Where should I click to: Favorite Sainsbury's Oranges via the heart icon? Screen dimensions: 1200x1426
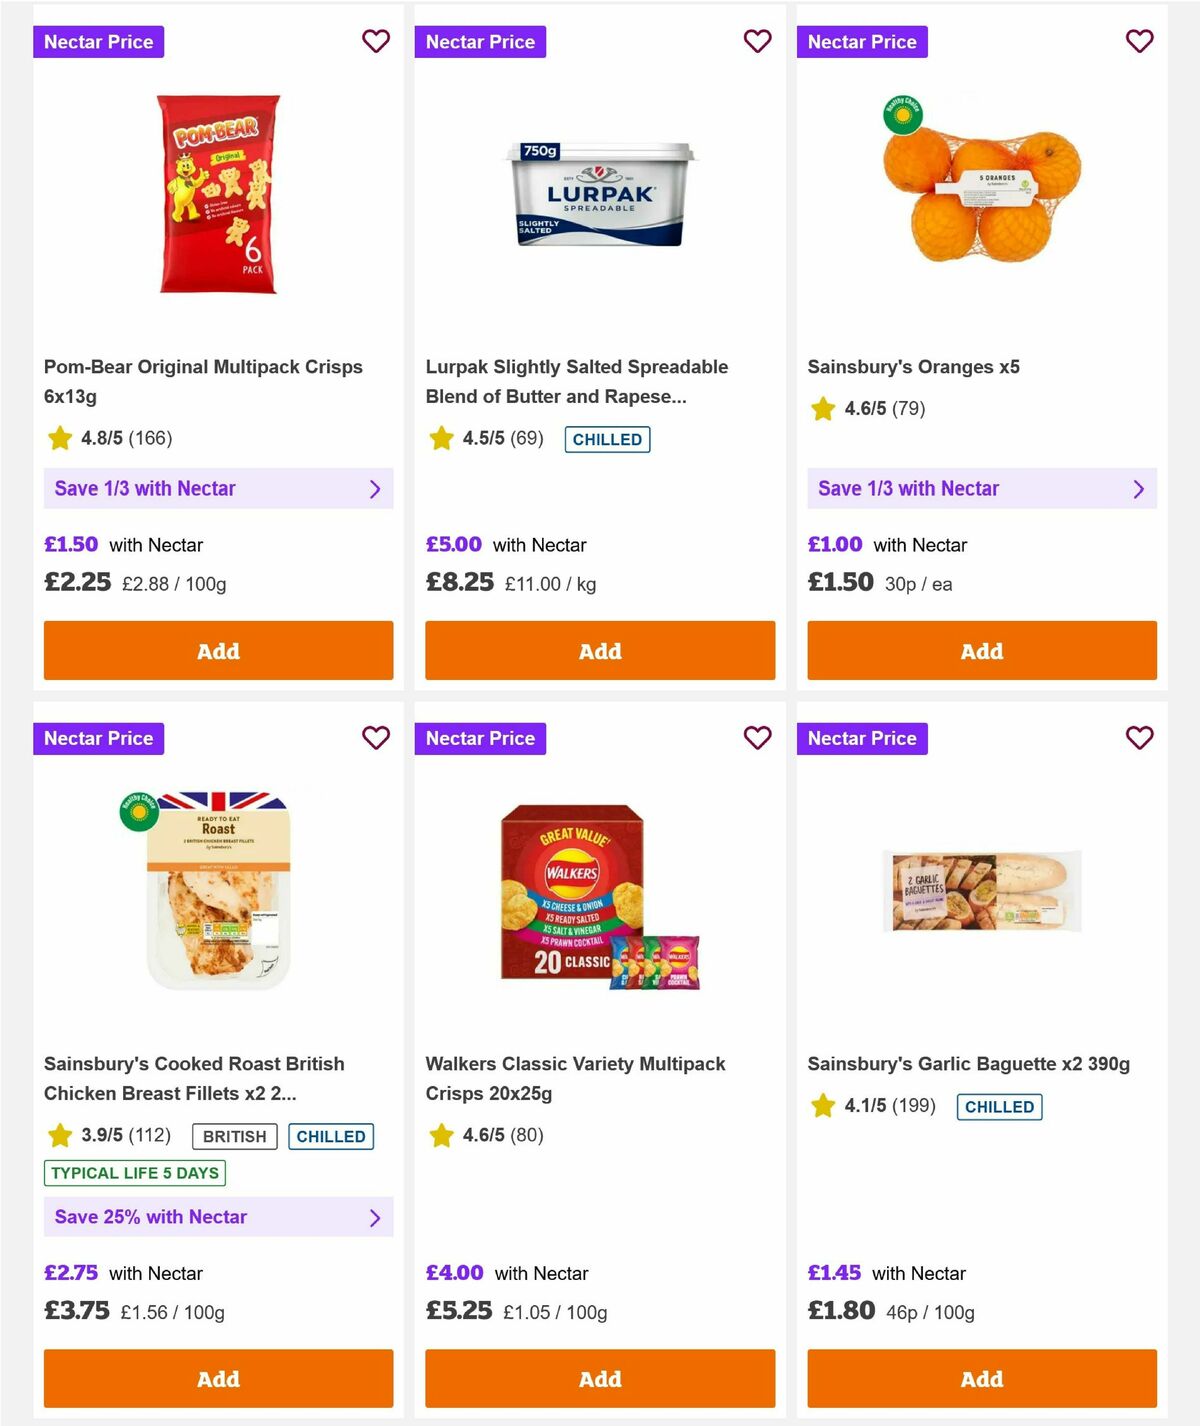pos(1139,41)
